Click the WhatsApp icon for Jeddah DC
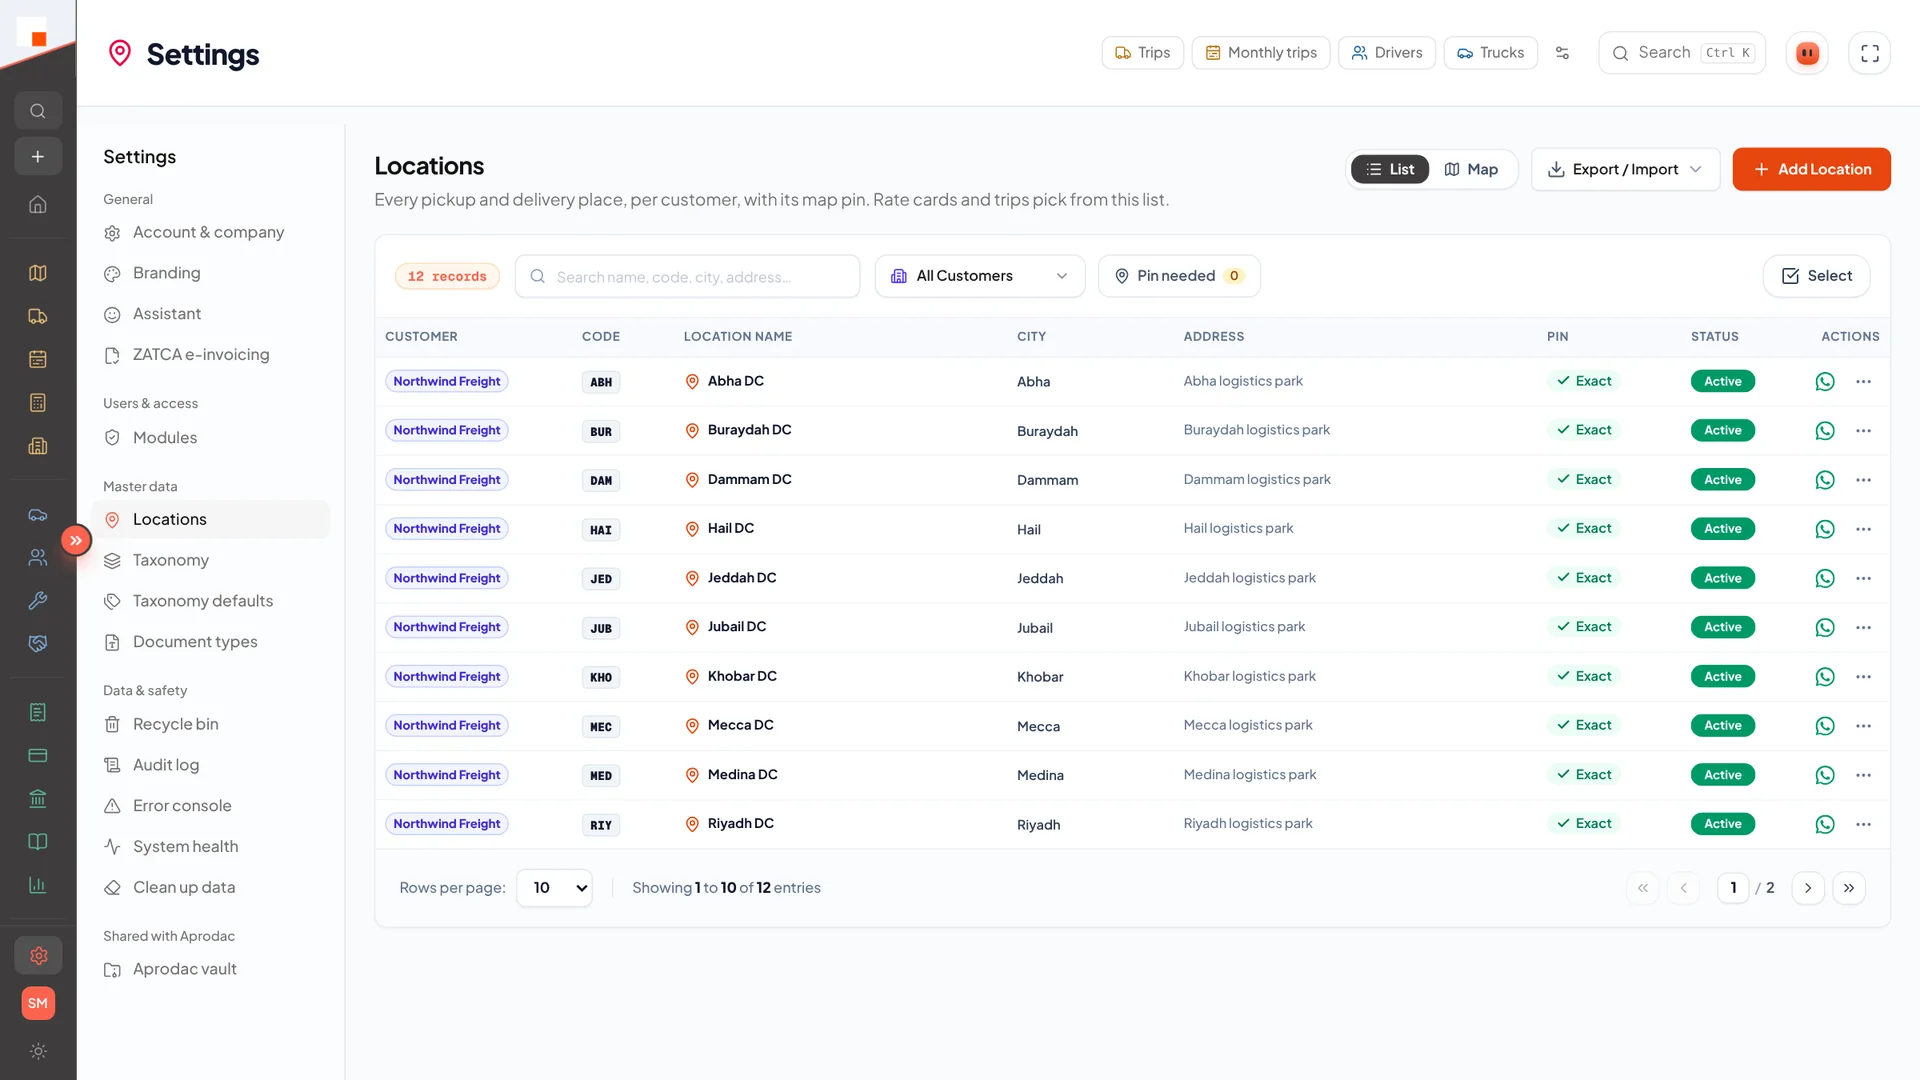This screenshot has width=1920, height=1080. [x=1825, y=578]
